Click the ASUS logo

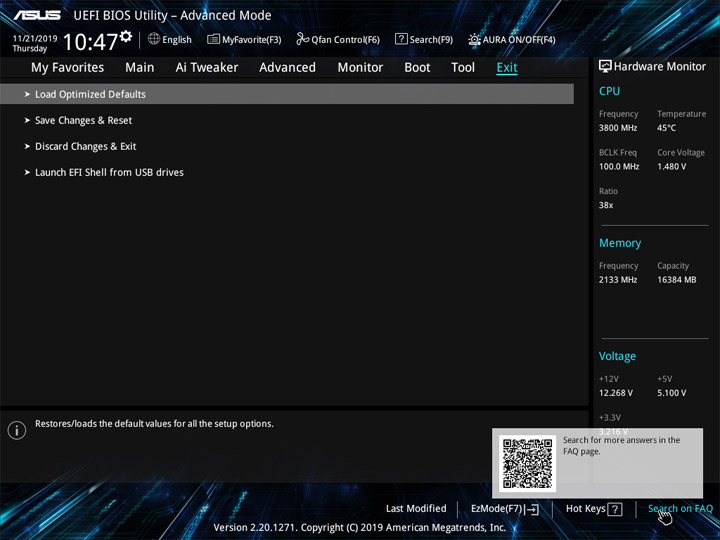coord(37,15)
